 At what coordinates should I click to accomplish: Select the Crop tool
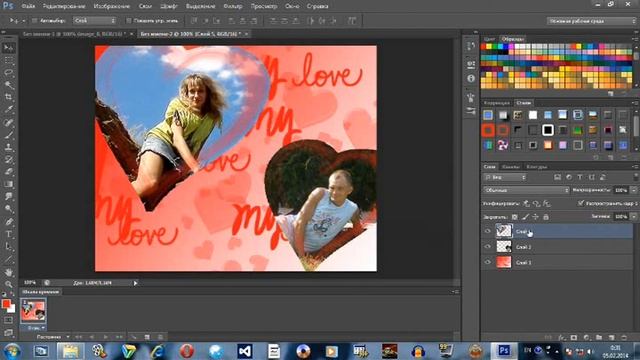[9, 97]
